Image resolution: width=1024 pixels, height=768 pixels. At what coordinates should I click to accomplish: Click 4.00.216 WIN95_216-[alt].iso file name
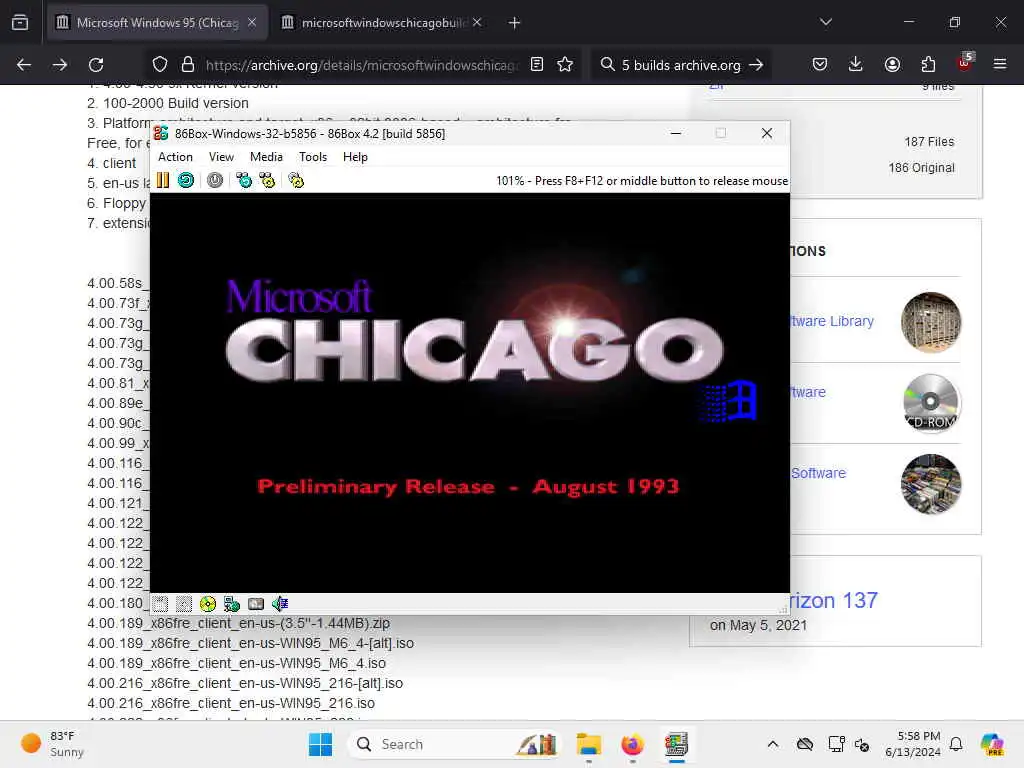[x=245, y=683]
